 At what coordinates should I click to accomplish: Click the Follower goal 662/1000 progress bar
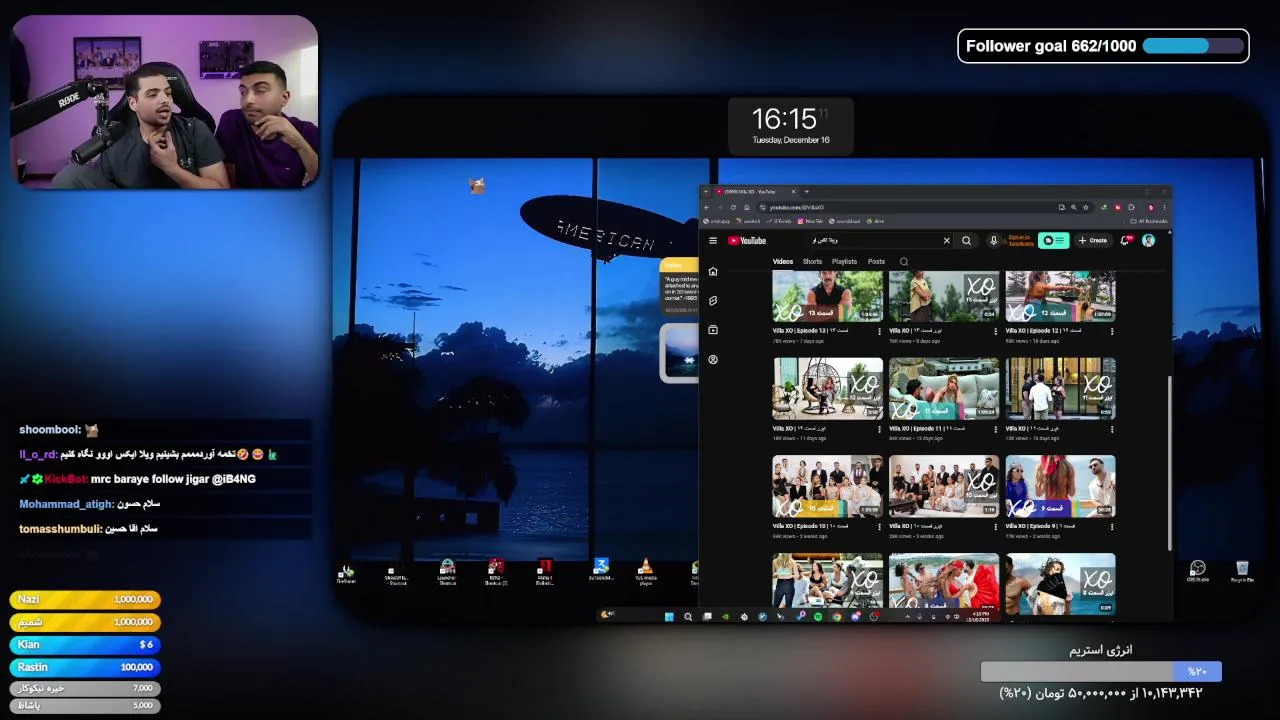point(1193,46)
